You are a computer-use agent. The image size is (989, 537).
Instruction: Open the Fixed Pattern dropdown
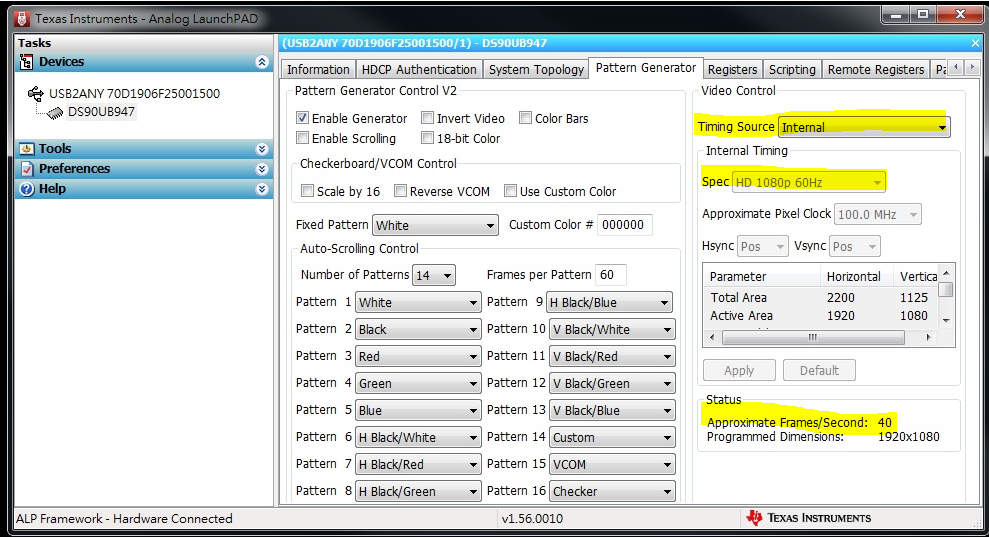click(x=435, y=225)
